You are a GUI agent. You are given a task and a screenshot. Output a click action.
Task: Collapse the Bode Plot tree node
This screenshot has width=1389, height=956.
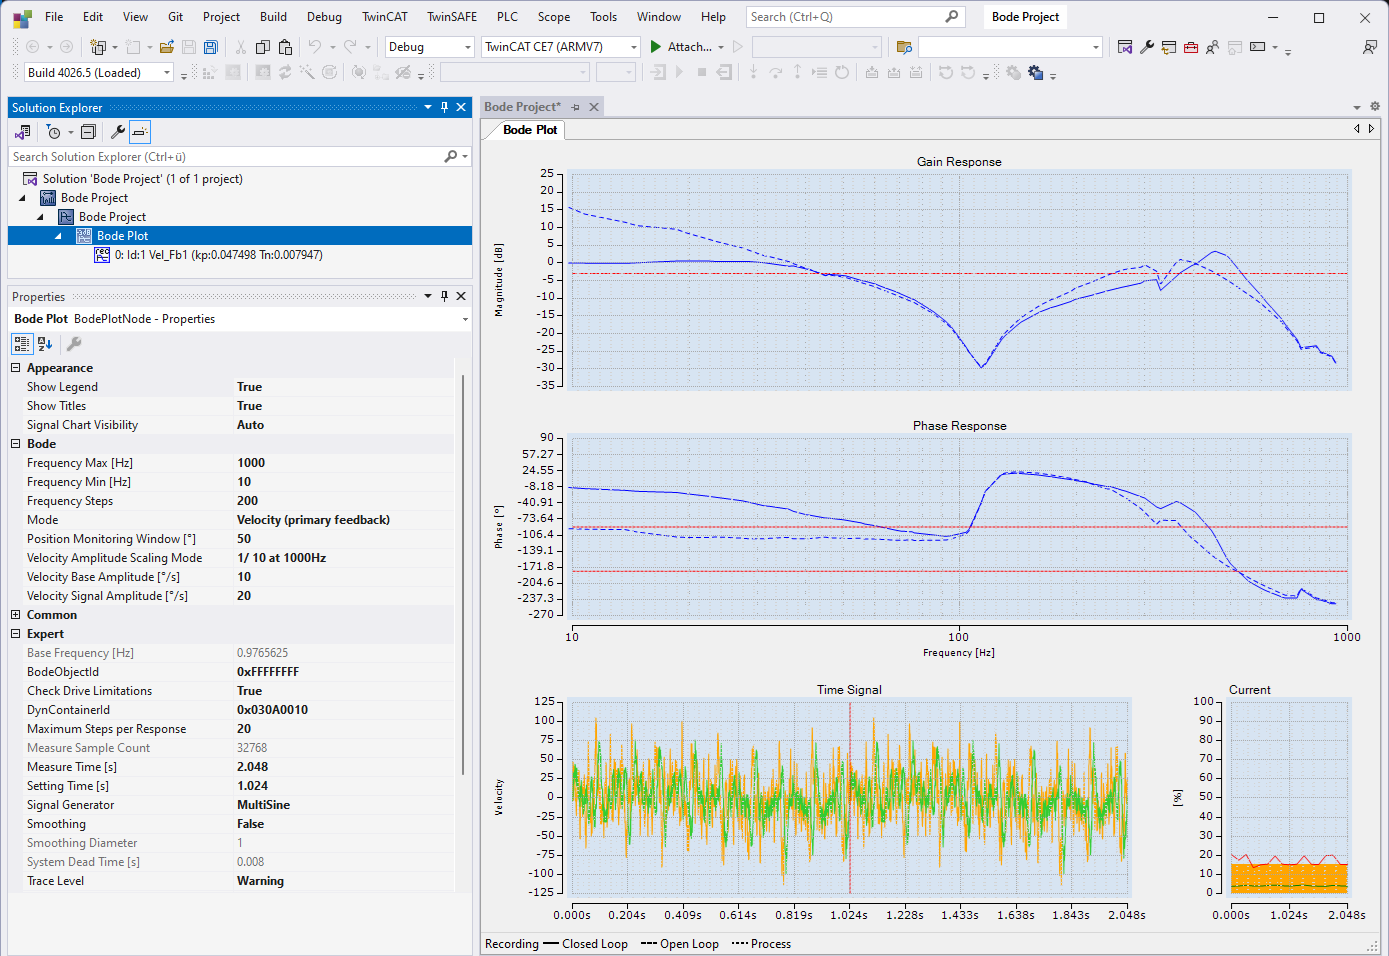tap(58, 236)
